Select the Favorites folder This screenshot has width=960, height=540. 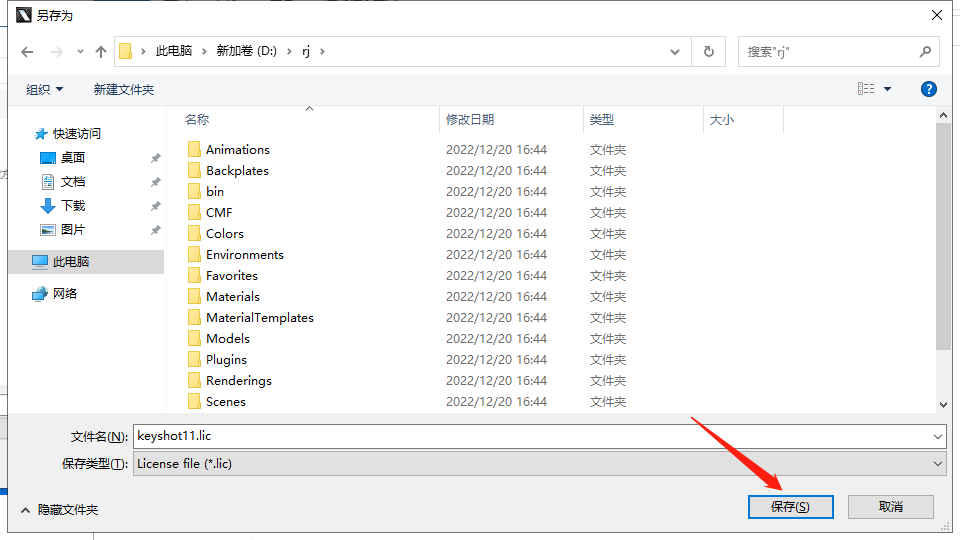tap(232, 276)
